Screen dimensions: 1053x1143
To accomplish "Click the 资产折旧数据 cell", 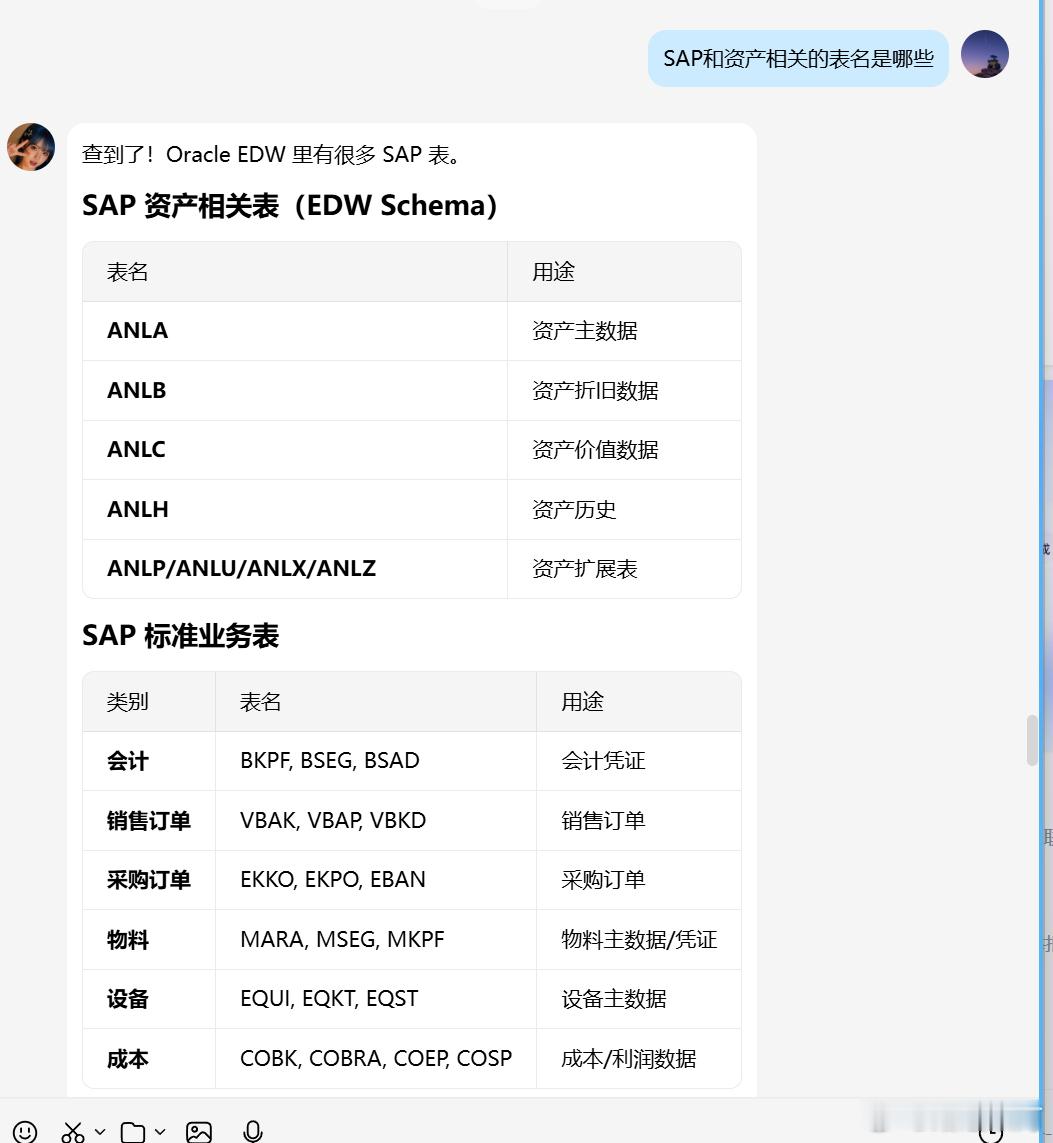I will [624, 391].
